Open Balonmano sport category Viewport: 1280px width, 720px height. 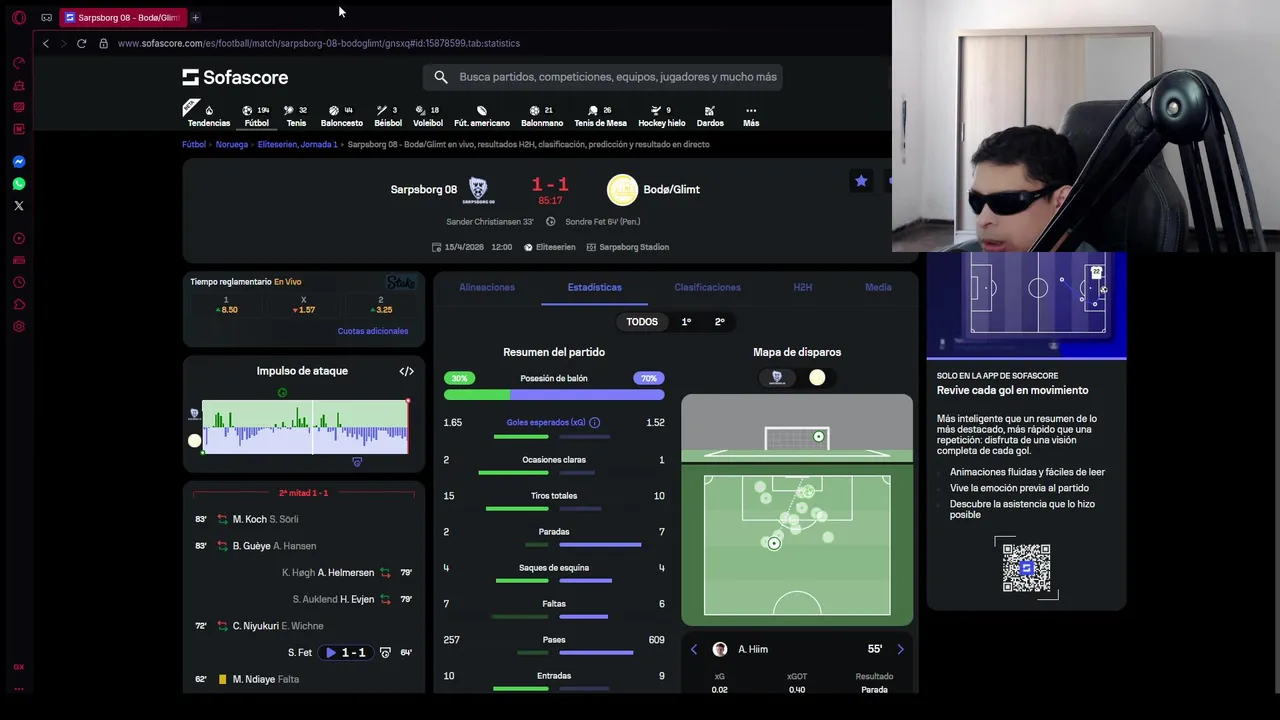coord(542,116)
